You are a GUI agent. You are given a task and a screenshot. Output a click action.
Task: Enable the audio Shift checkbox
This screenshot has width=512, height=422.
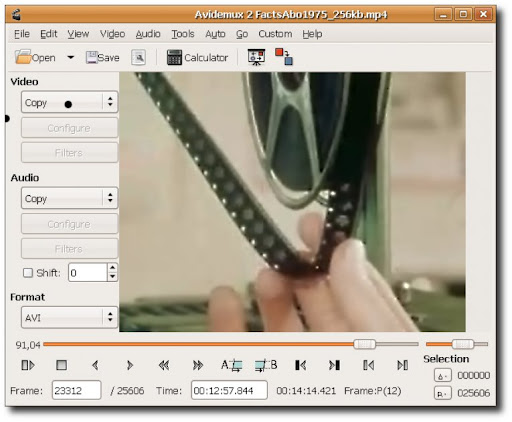pos(28,273)
